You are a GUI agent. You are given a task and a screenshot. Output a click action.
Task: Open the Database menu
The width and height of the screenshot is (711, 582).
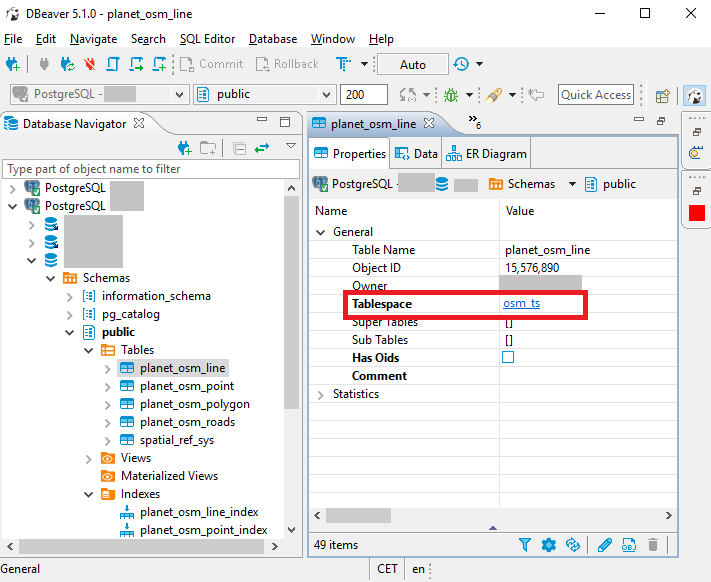[273, 39]
